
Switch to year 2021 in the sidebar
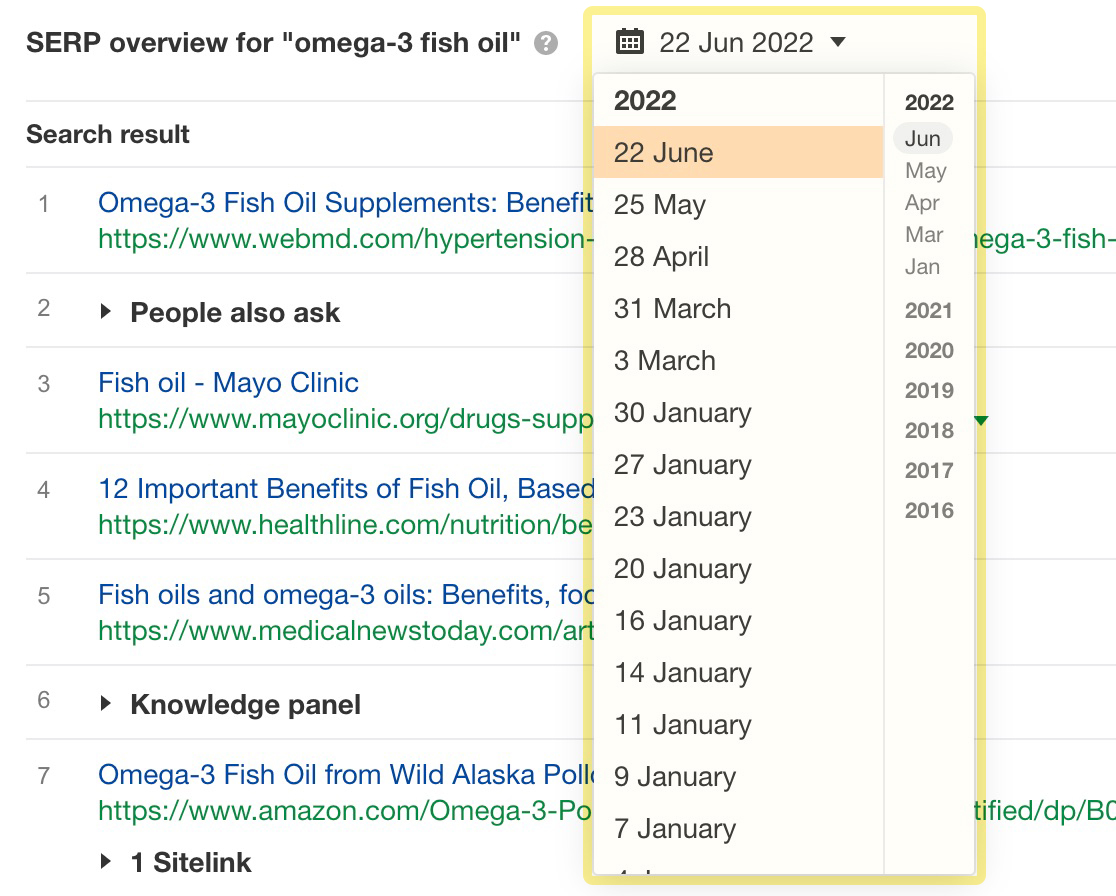pyautogui.click(x=927, y=310)
